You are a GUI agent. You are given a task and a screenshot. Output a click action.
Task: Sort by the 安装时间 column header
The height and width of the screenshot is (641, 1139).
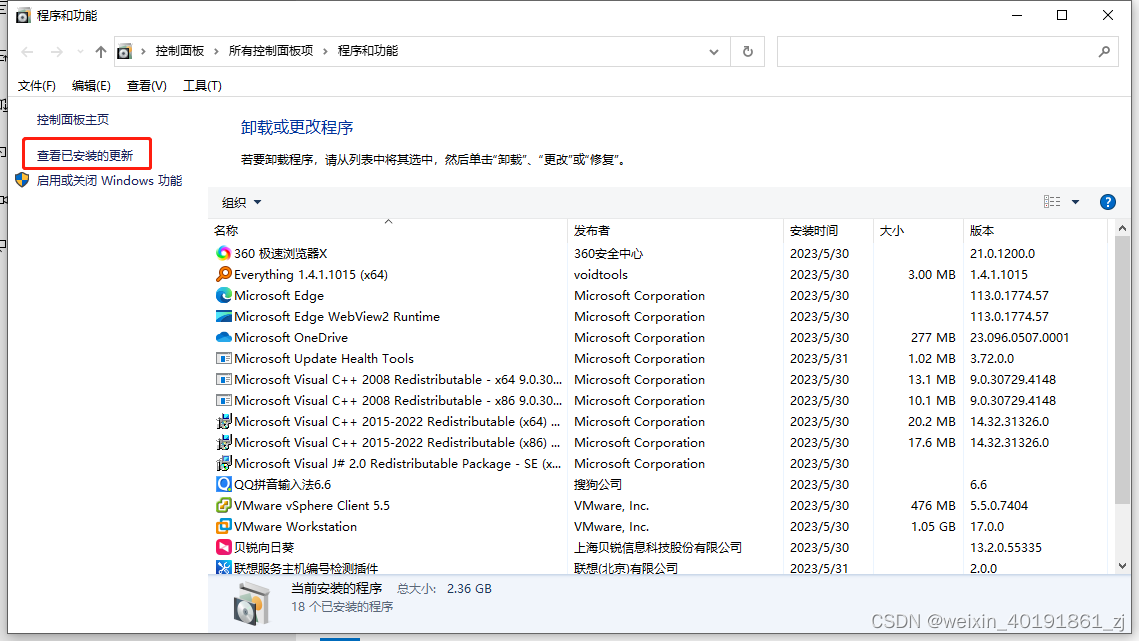(828, 230)
